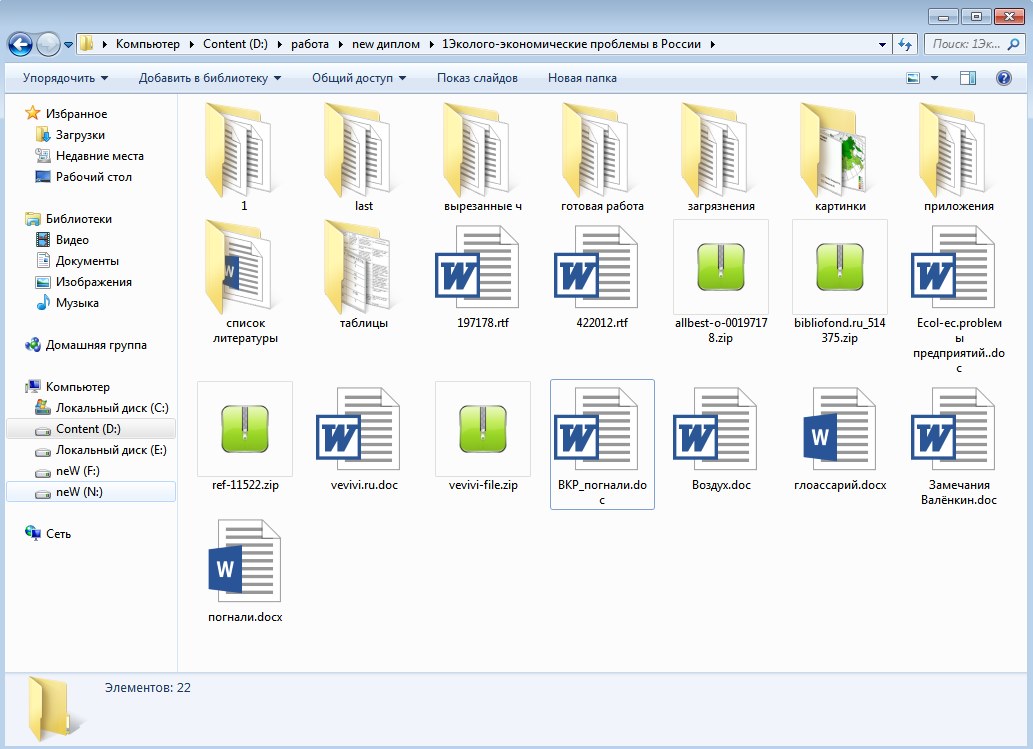Open the Добавить в библиотеку dropdown
Screen dimensions: 1033x749
209,78
